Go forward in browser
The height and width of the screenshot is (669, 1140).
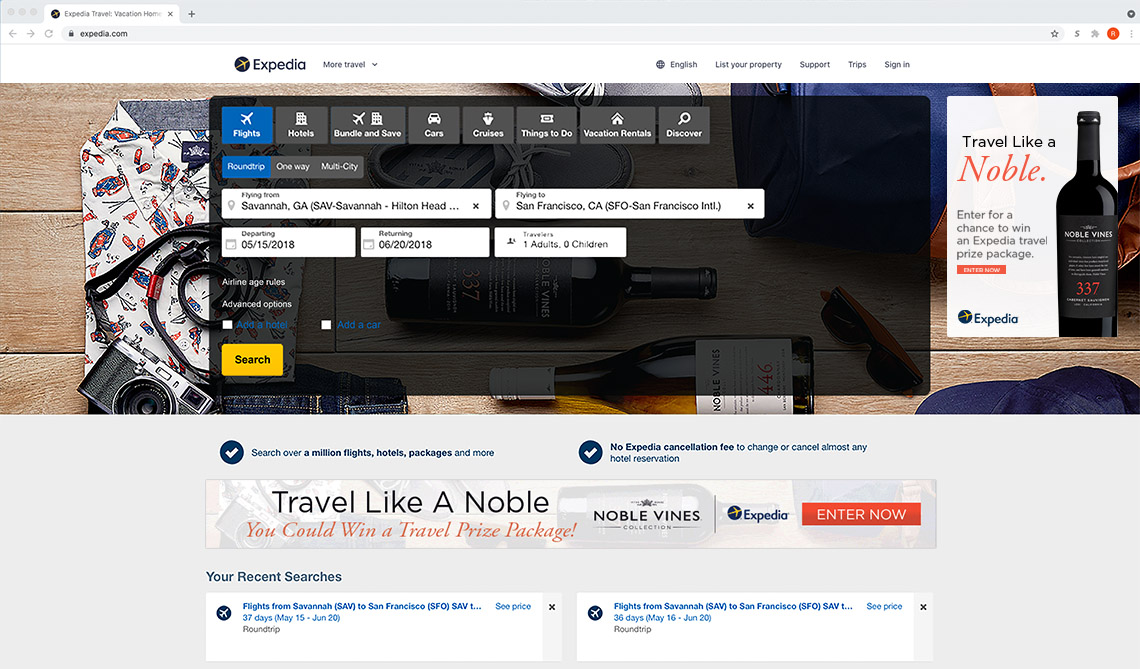pos(31,33)
